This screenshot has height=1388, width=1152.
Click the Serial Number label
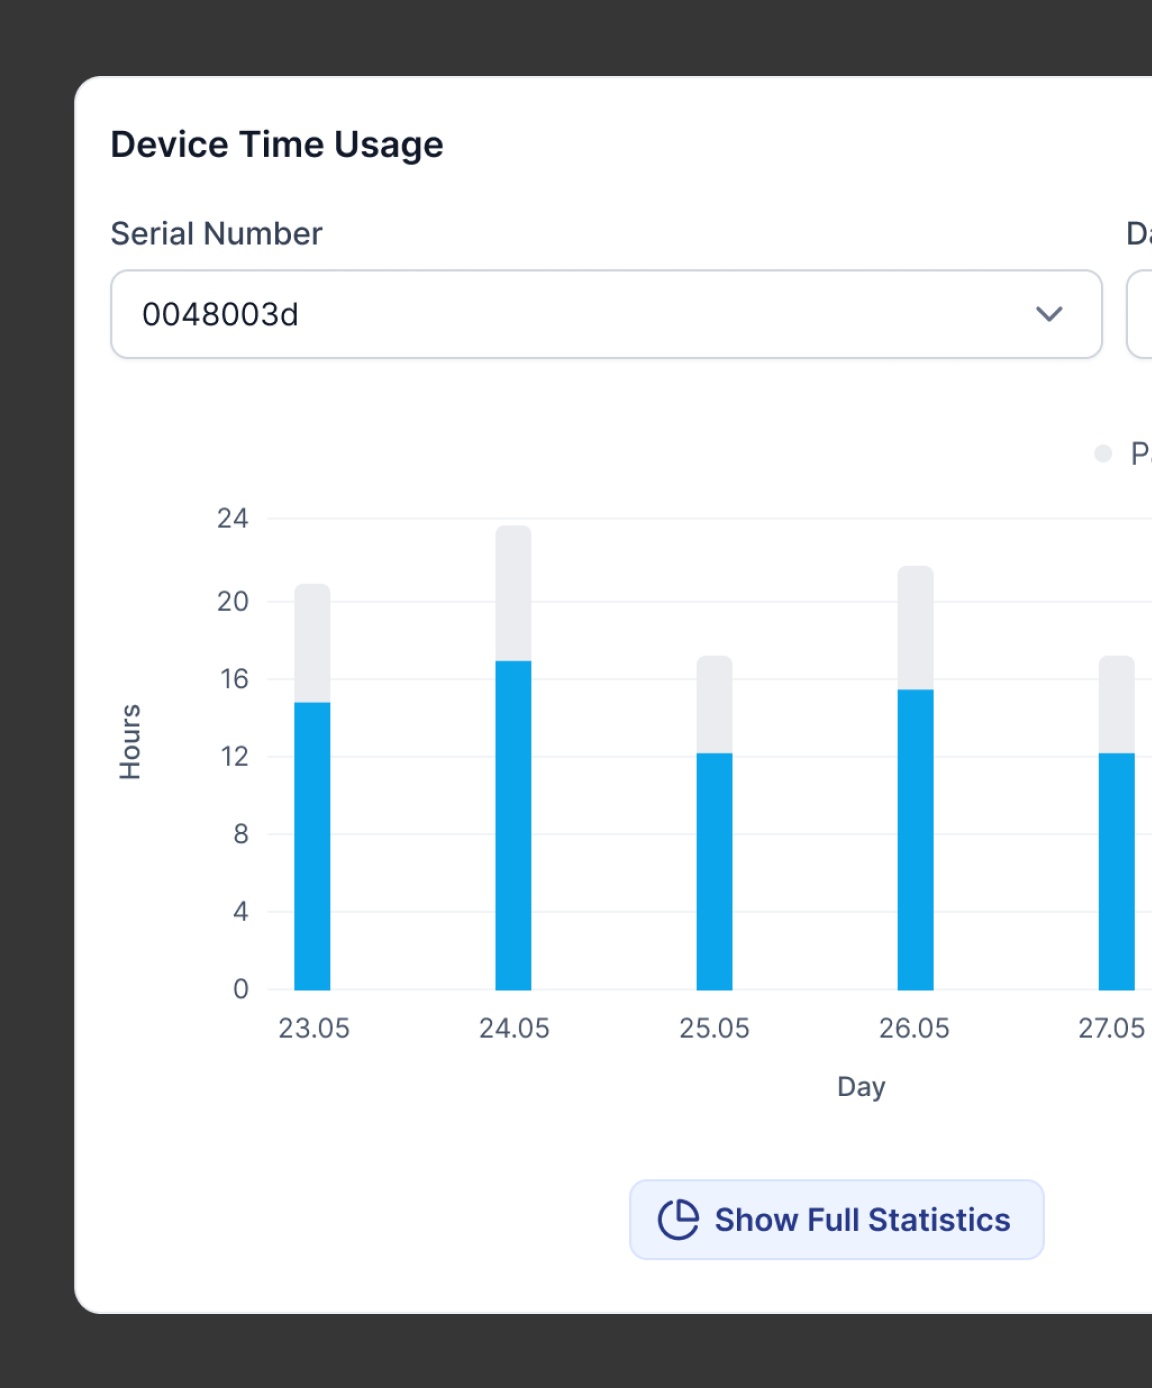pos(216,233)
